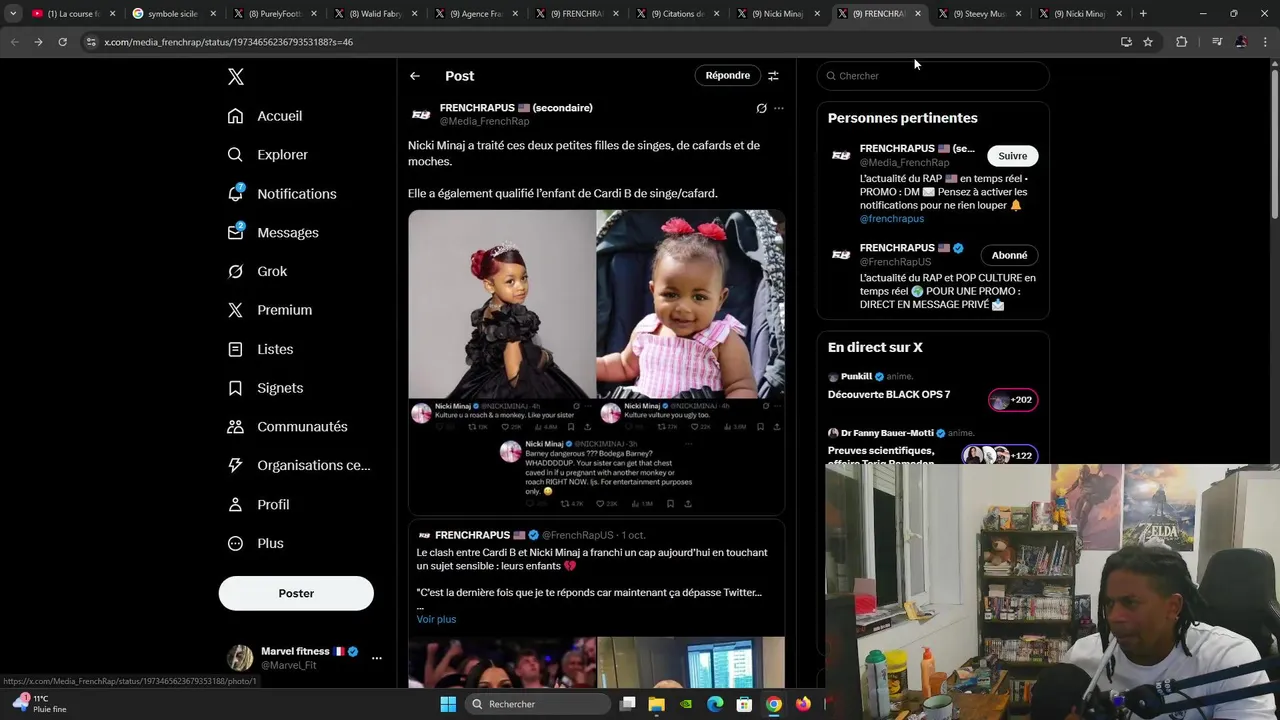Join listeners +202 on Punkill space

(x=1012, y=400)
